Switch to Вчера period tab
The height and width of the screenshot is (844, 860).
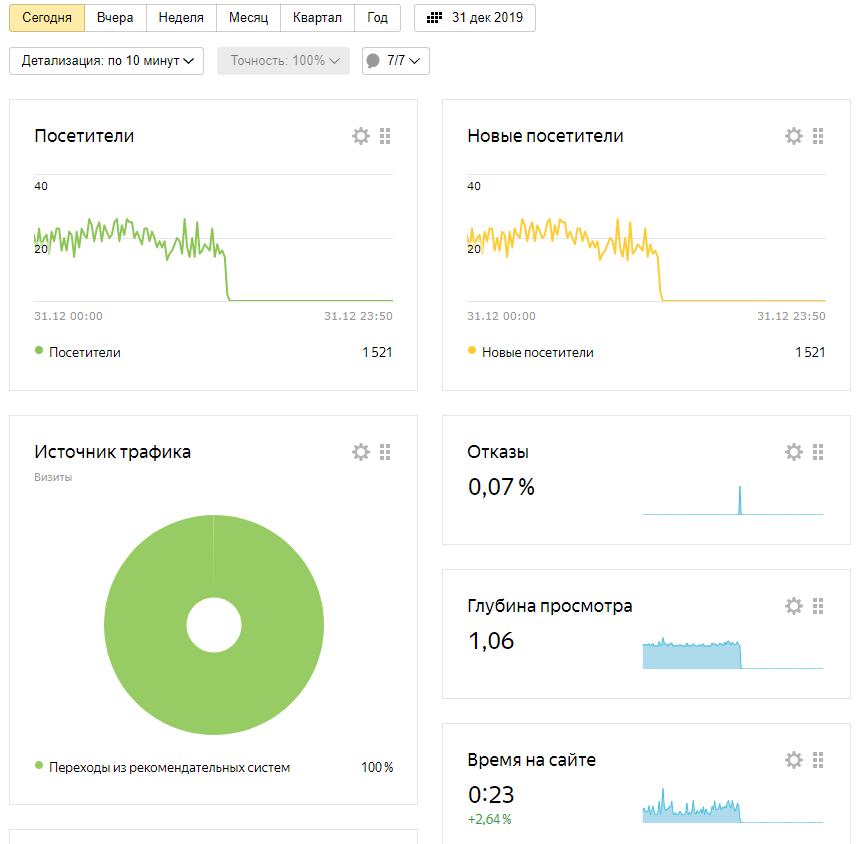(115, 18)
